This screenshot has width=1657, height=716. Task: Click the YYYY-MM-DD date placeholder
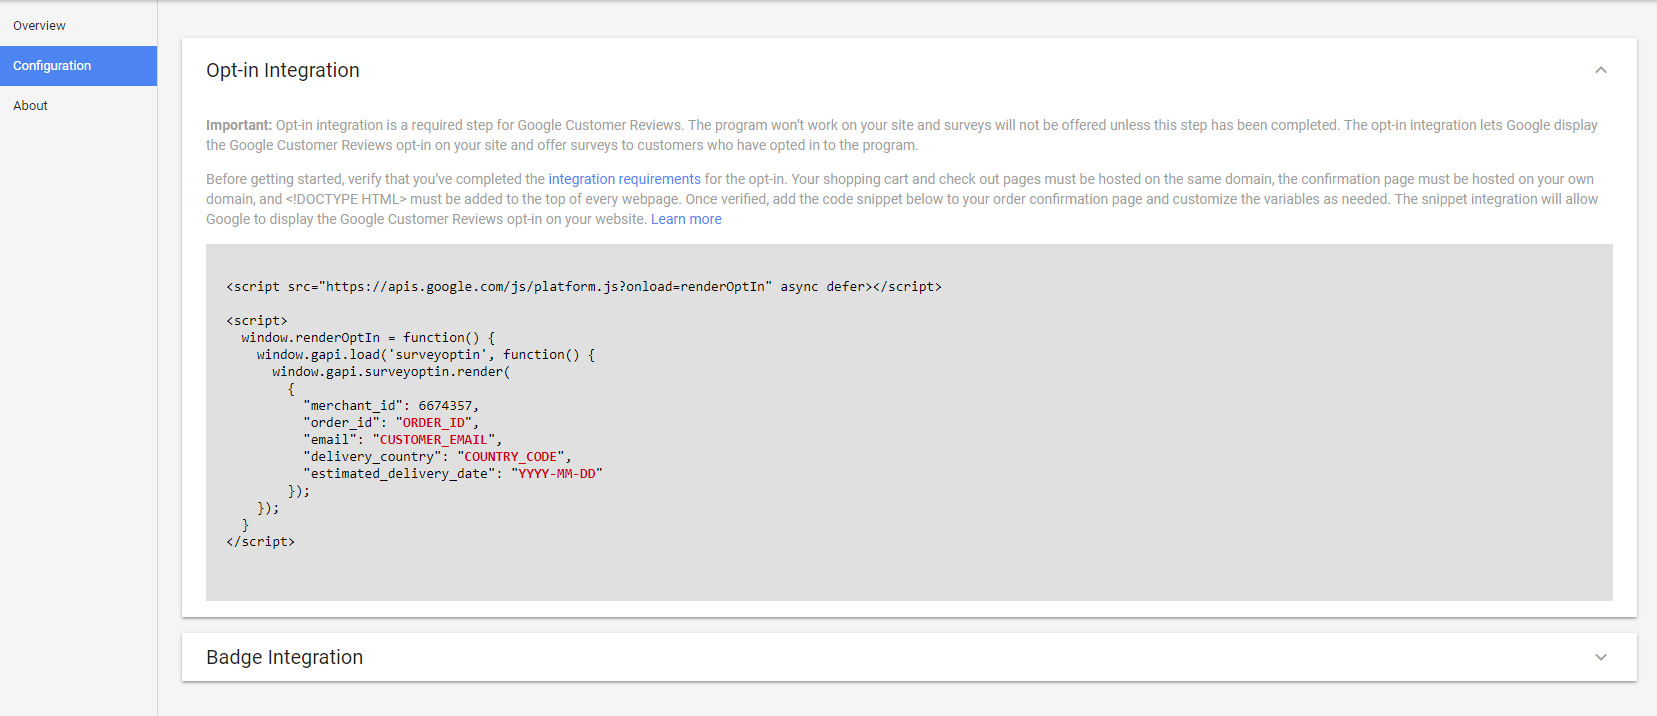[557, 474]
